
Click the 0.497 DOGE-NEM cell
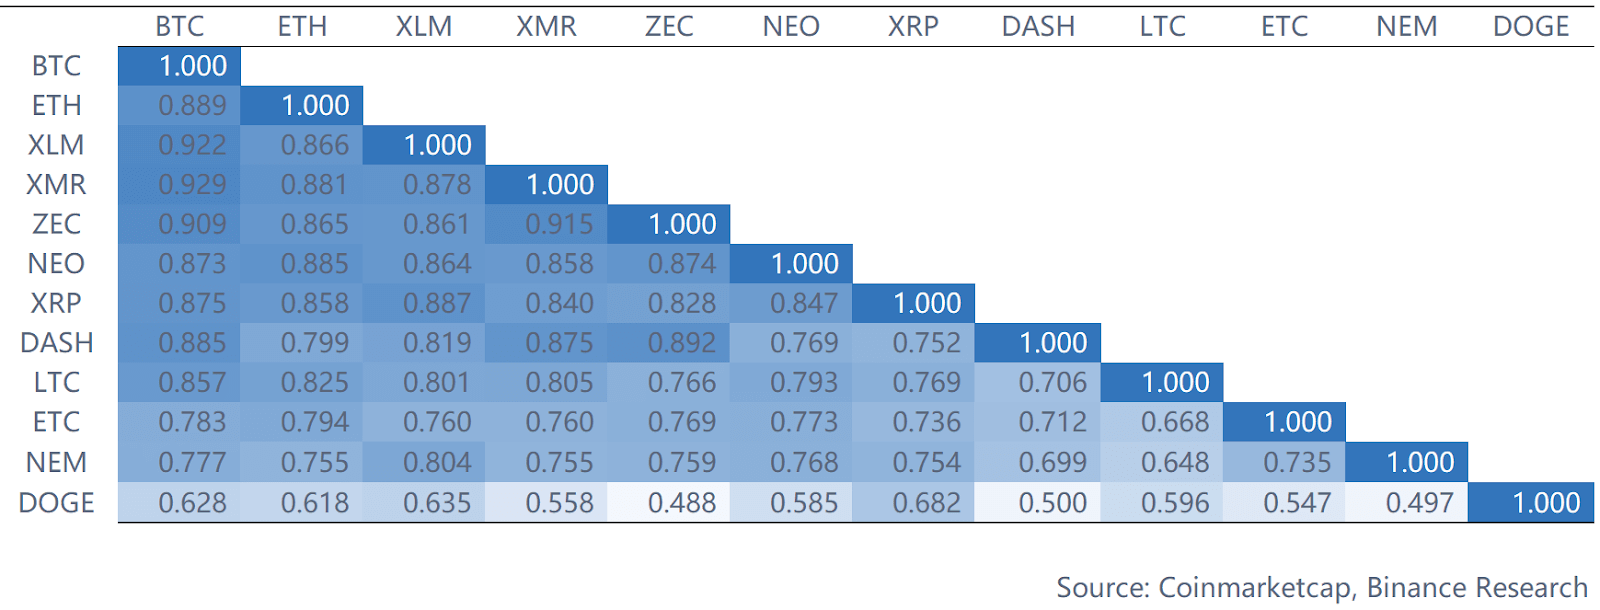point(1419,502)
